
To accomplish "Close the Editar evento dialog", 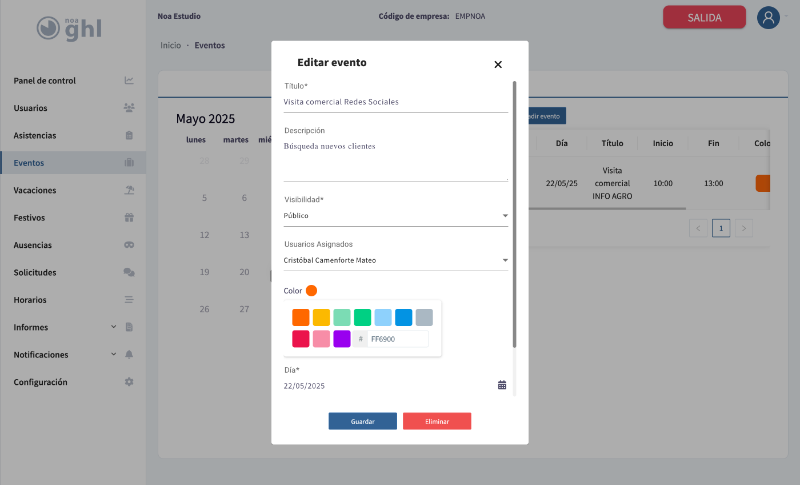I will pos(498,65).
